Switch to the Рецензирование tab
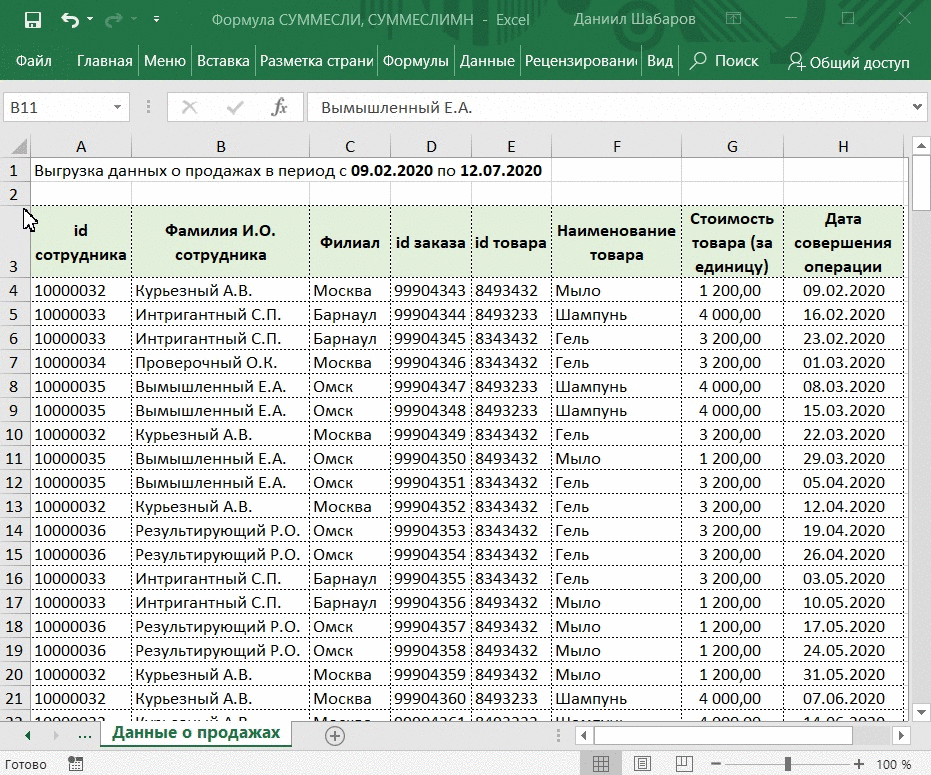This screenshot has width=931, height=775. (581, 61)
